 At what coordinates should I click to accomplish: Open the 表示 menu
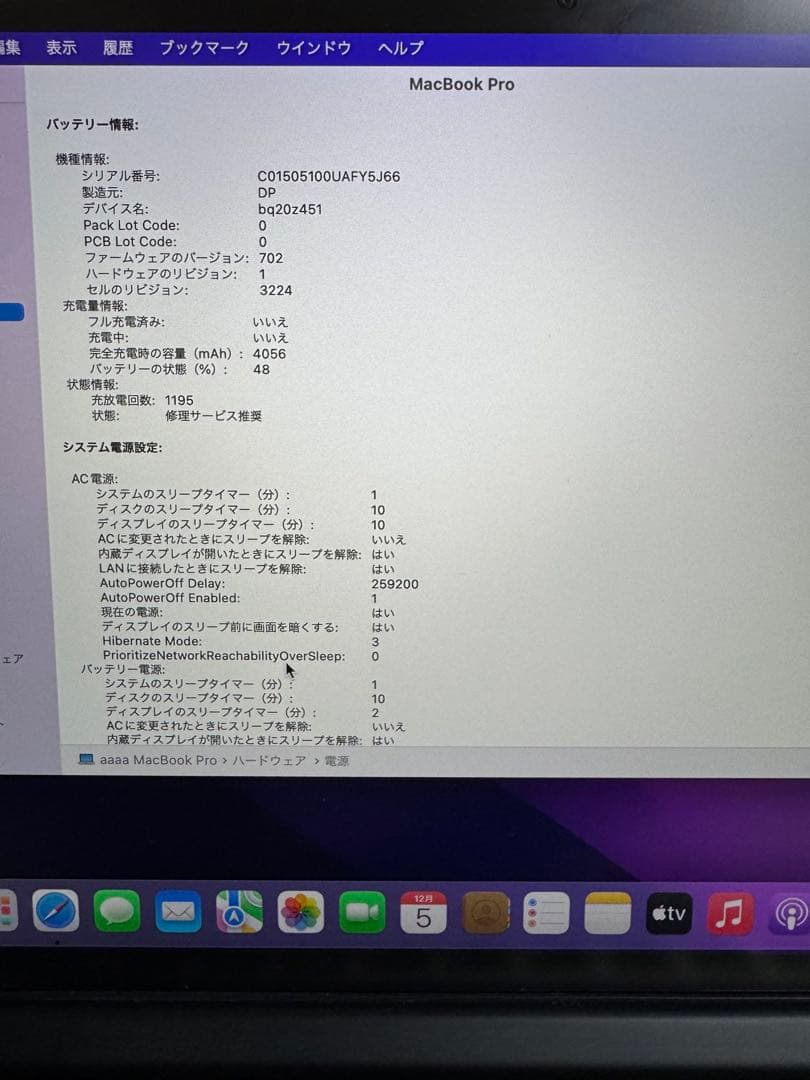point(61,48)
